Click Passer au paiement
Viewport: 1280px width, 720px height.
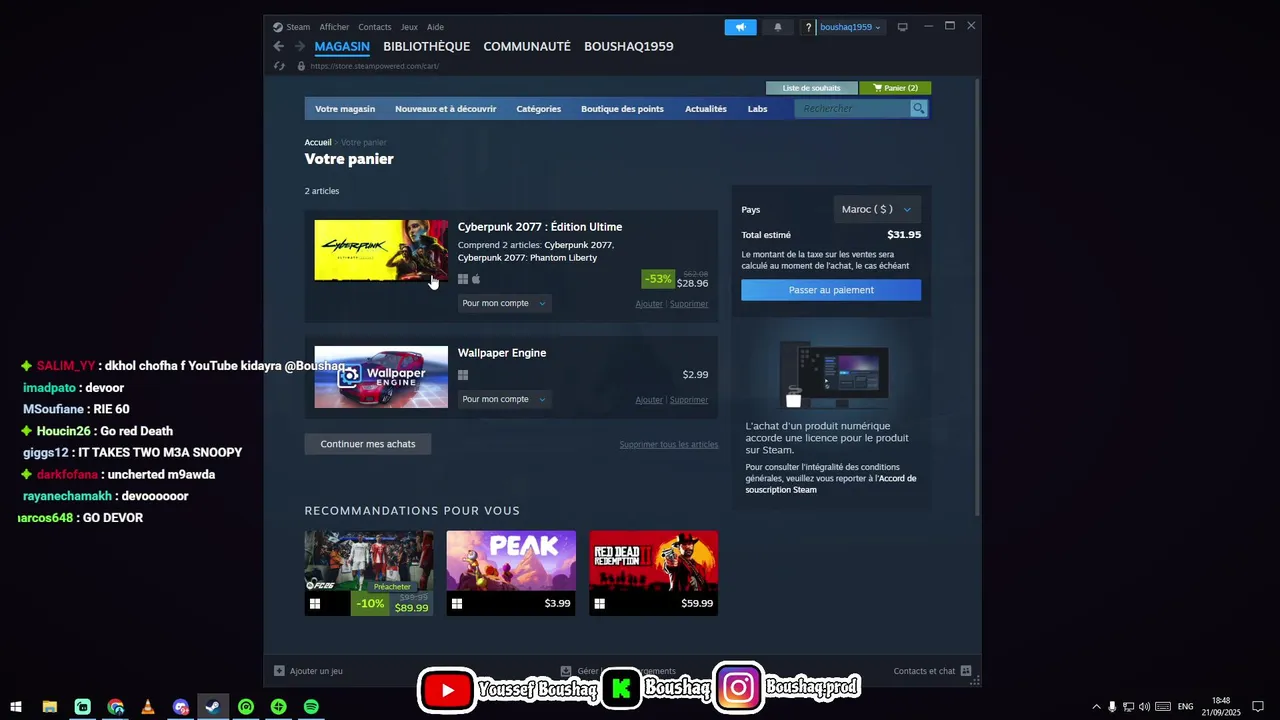831,290
